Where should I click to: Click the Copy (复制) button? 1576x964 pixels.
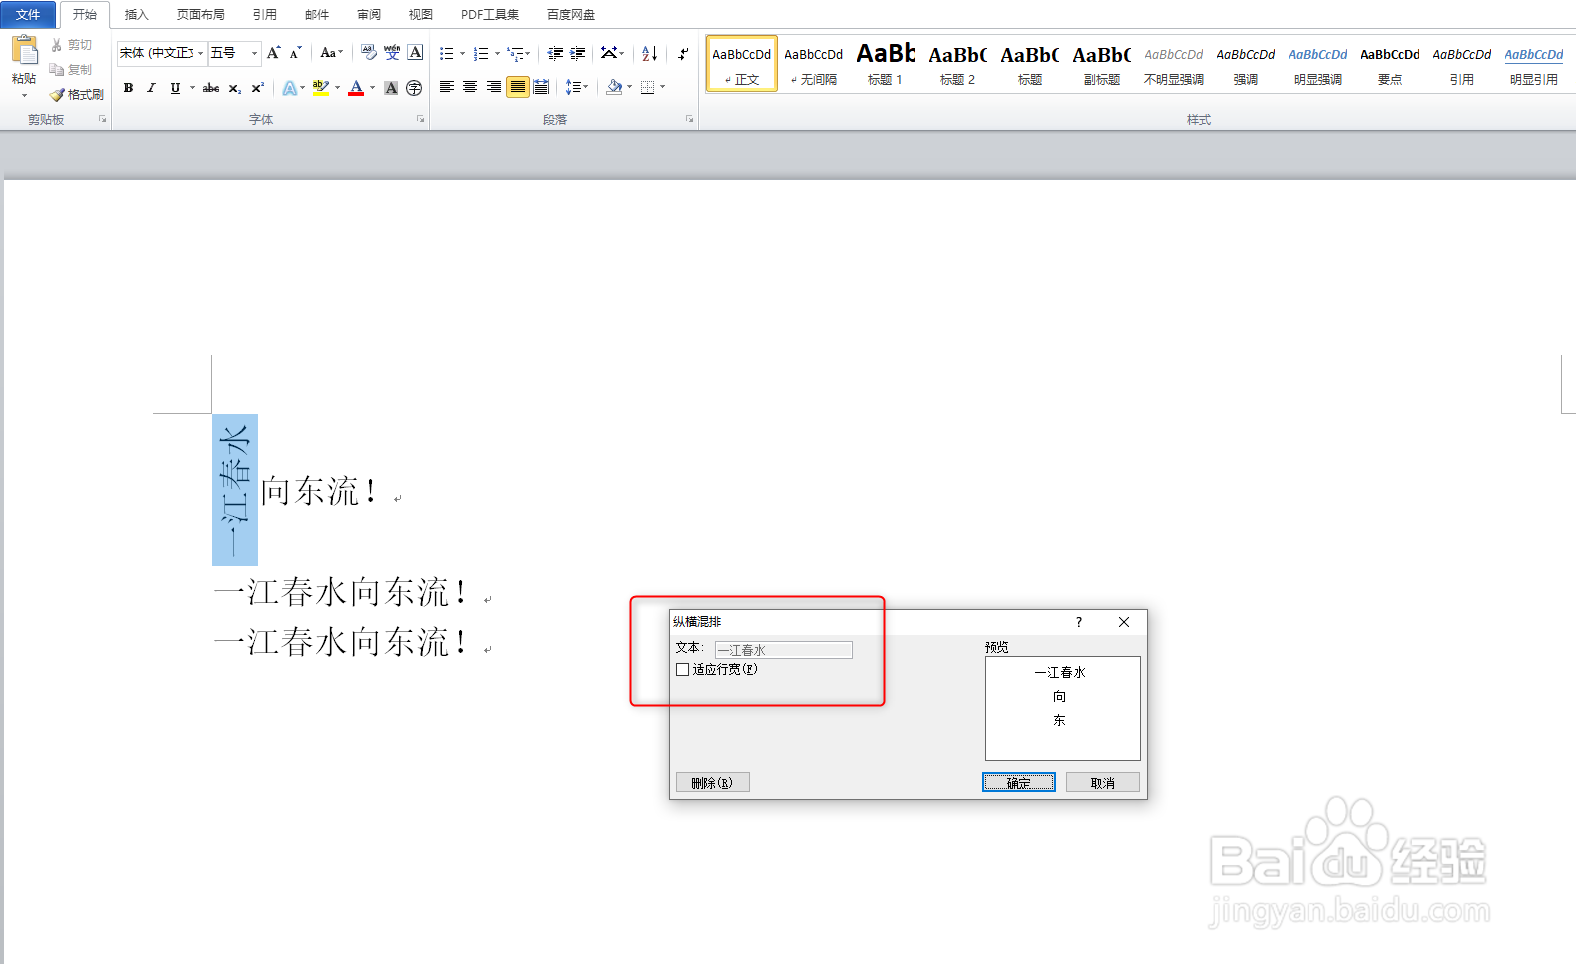click(x=72, y=70)
